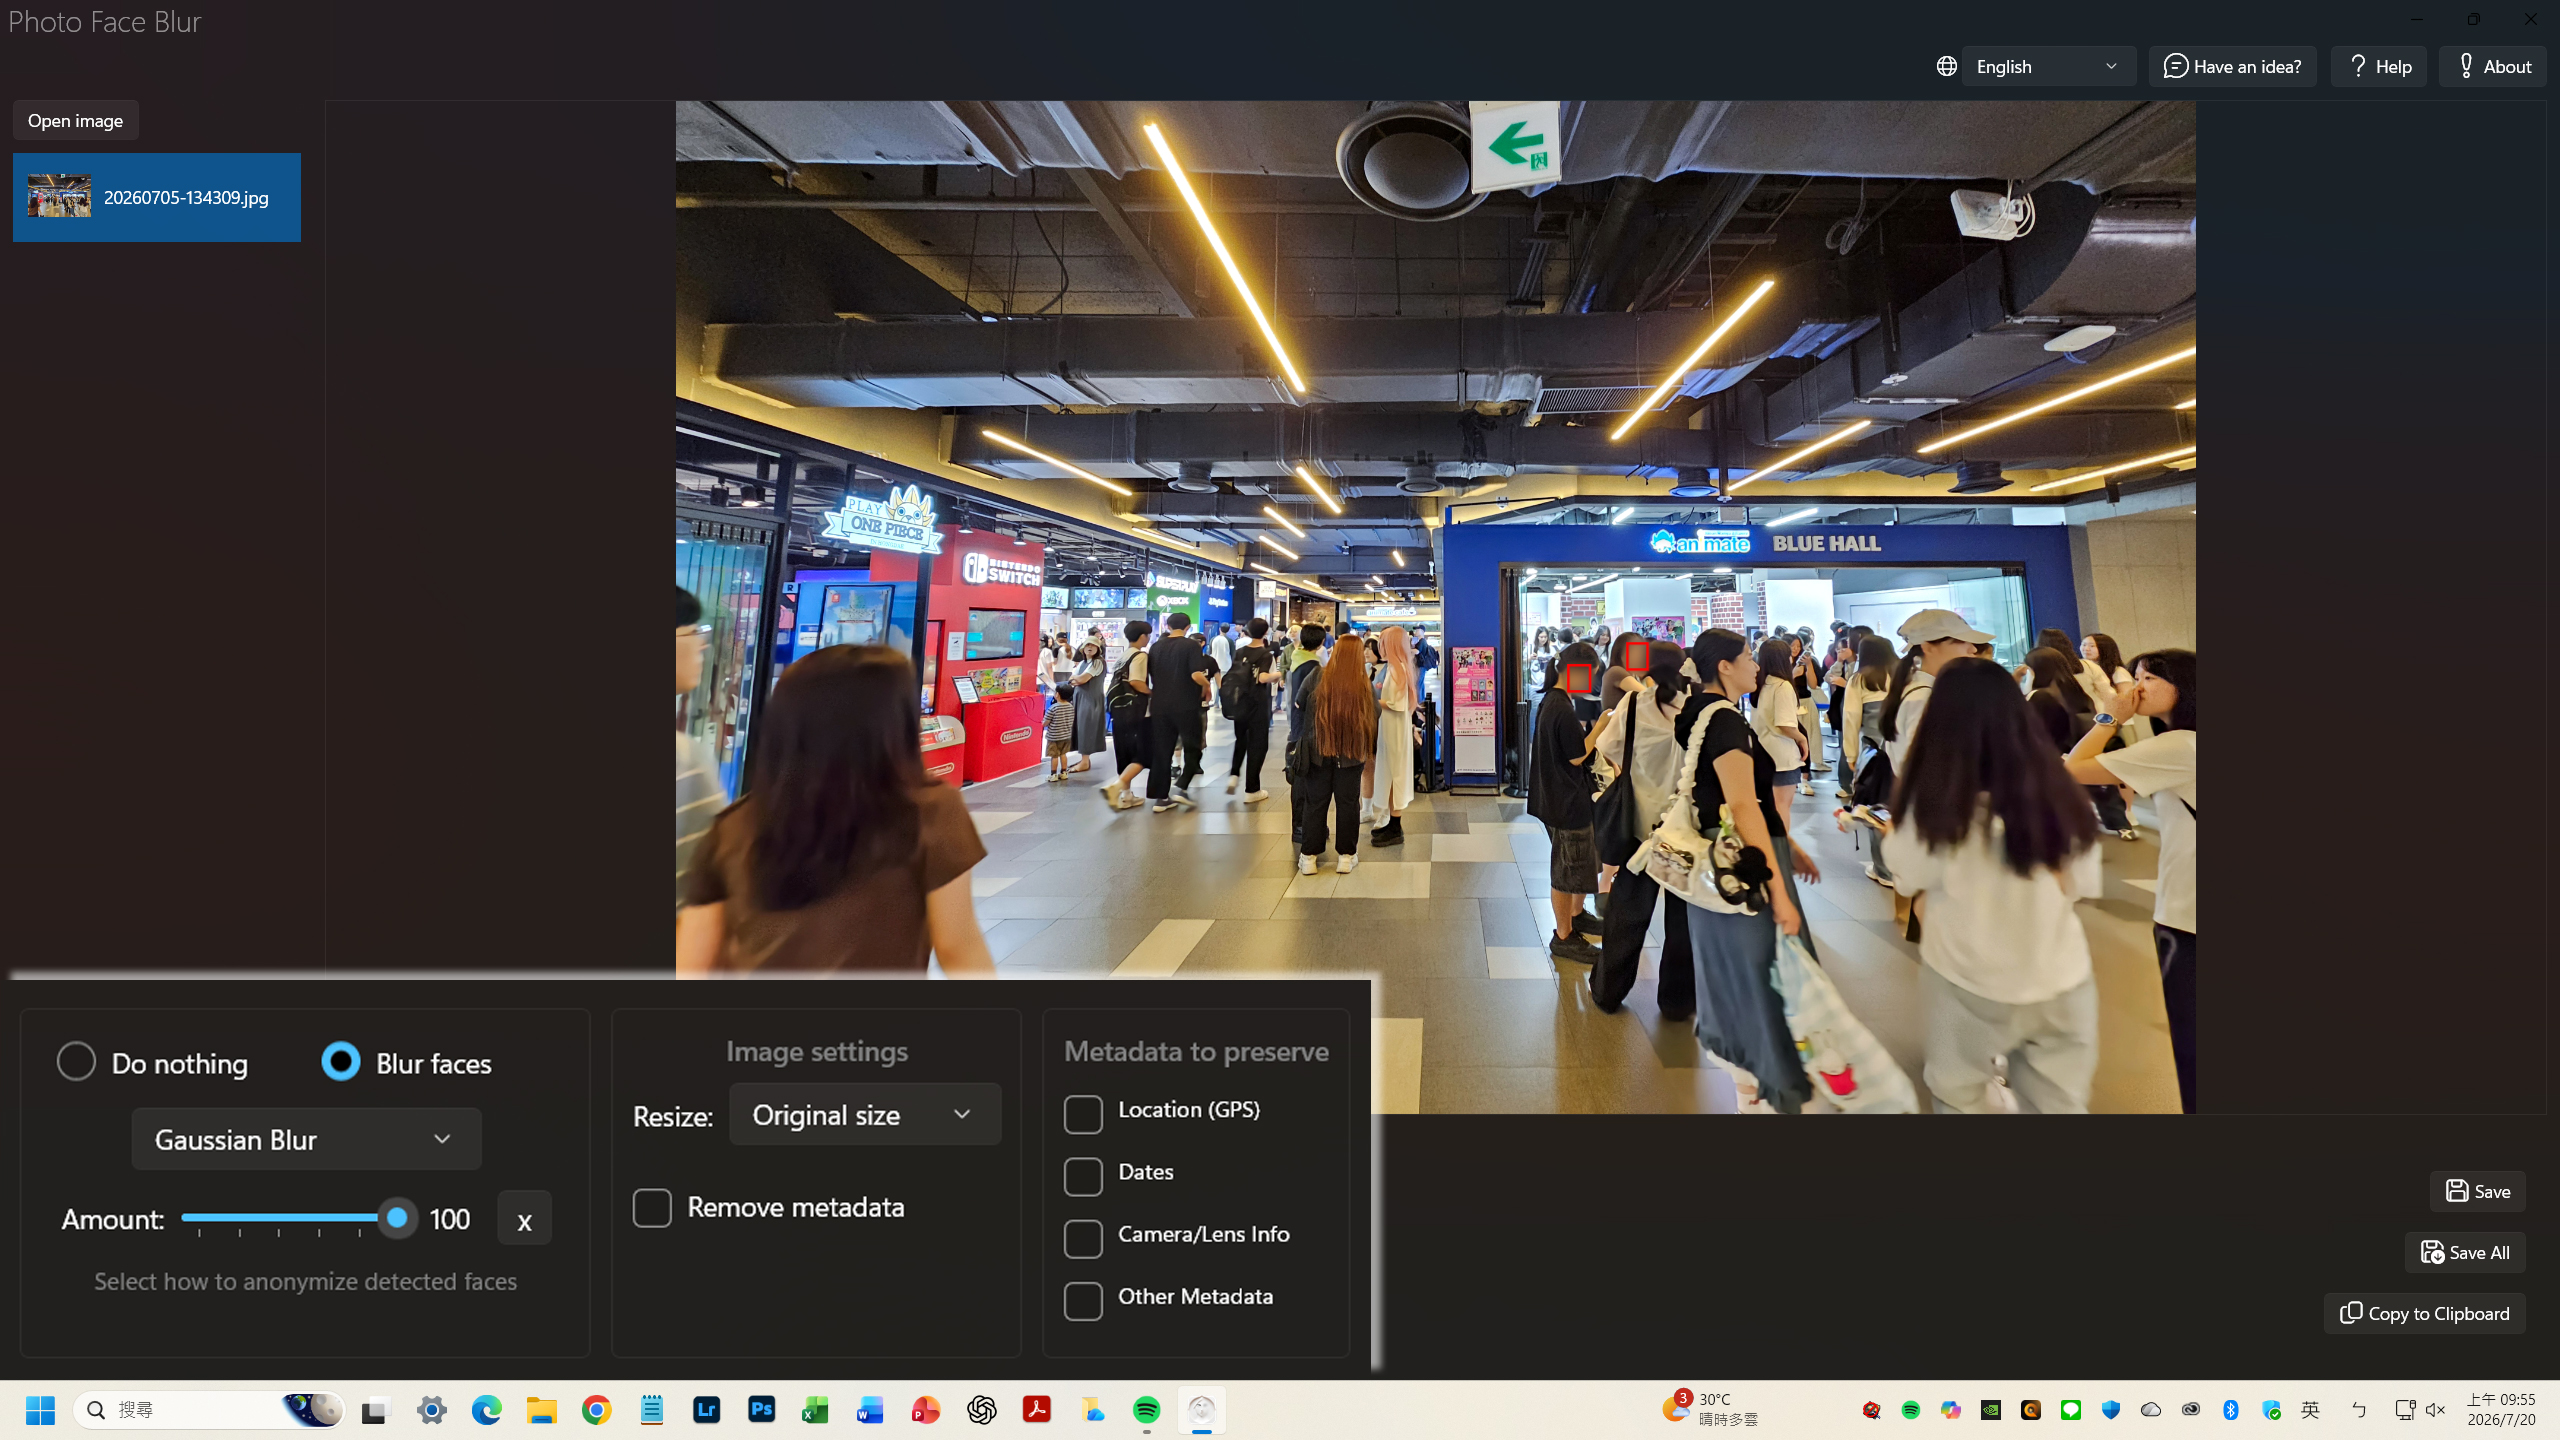Open the Have an idea? feedback button
Viewport: 2560px width, 1440px height.
(2232, 66)
